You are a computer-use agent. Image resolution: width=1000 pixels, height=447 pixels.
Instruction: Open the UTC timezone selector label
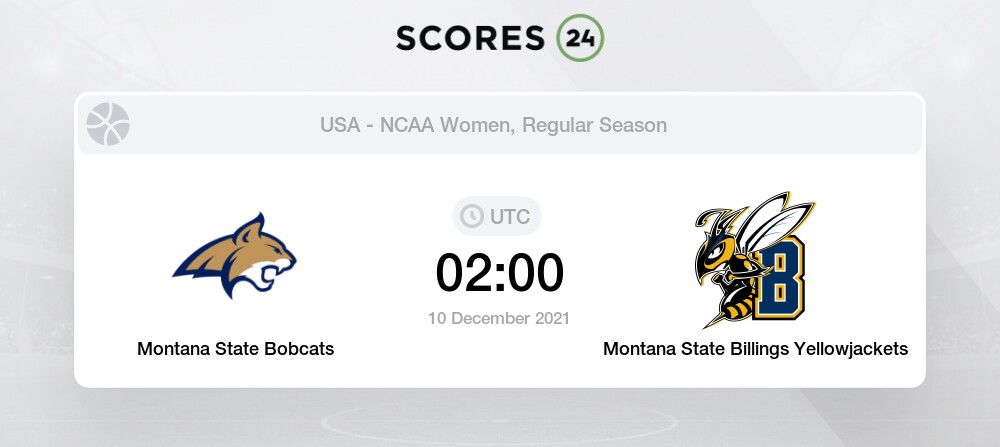[x=510, y=216]
